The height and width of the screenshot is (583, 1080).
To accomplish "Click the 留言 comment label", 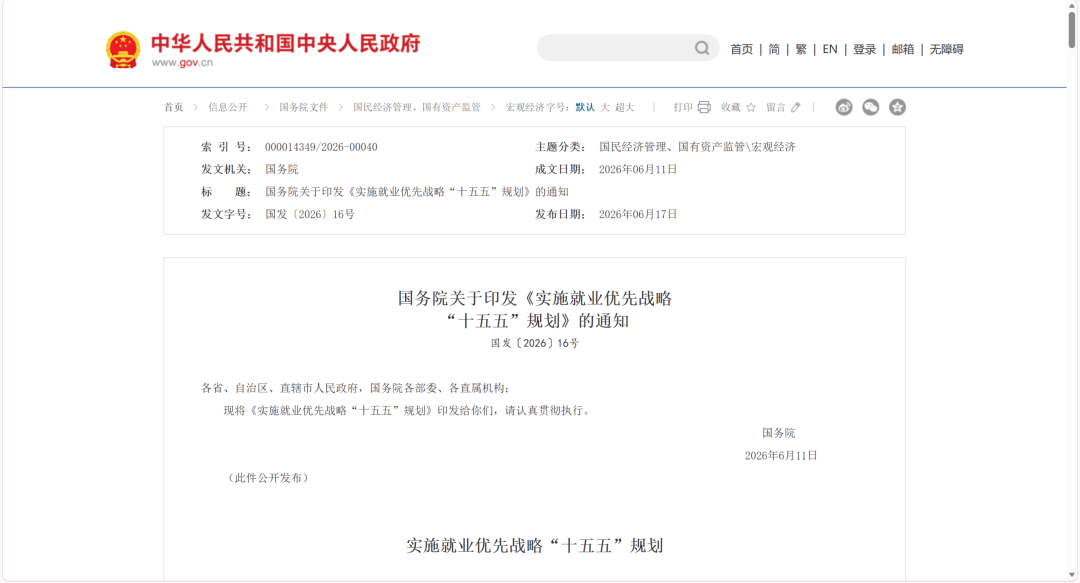I will click(776, 107).
